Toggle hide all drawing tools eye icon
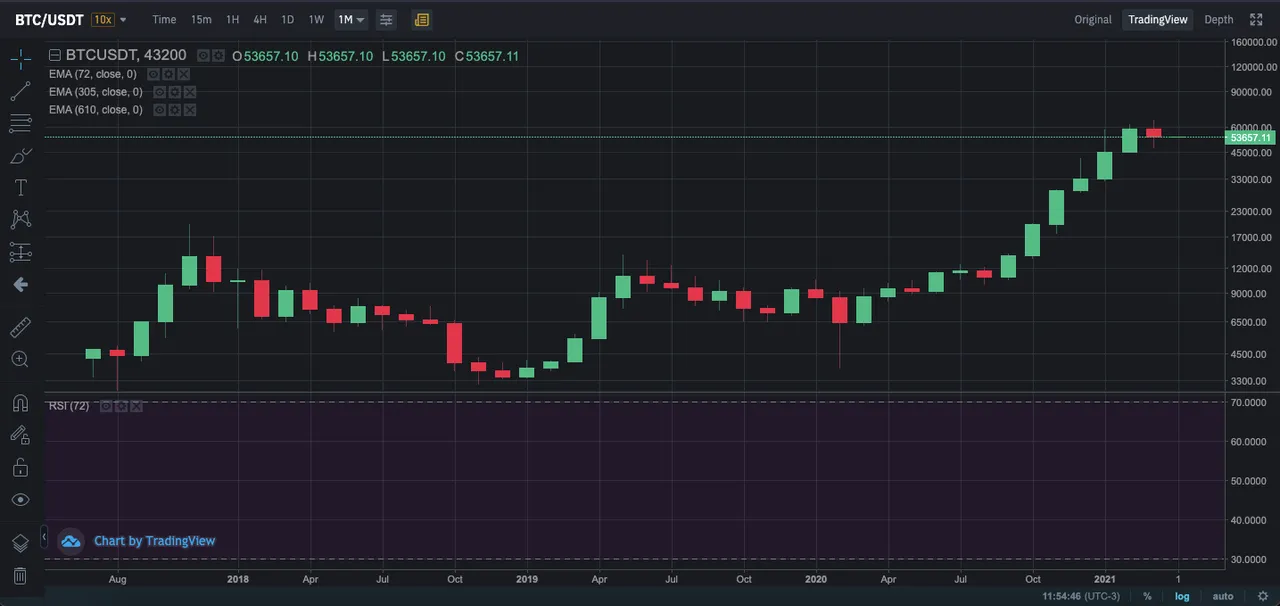 coord(20,500)
